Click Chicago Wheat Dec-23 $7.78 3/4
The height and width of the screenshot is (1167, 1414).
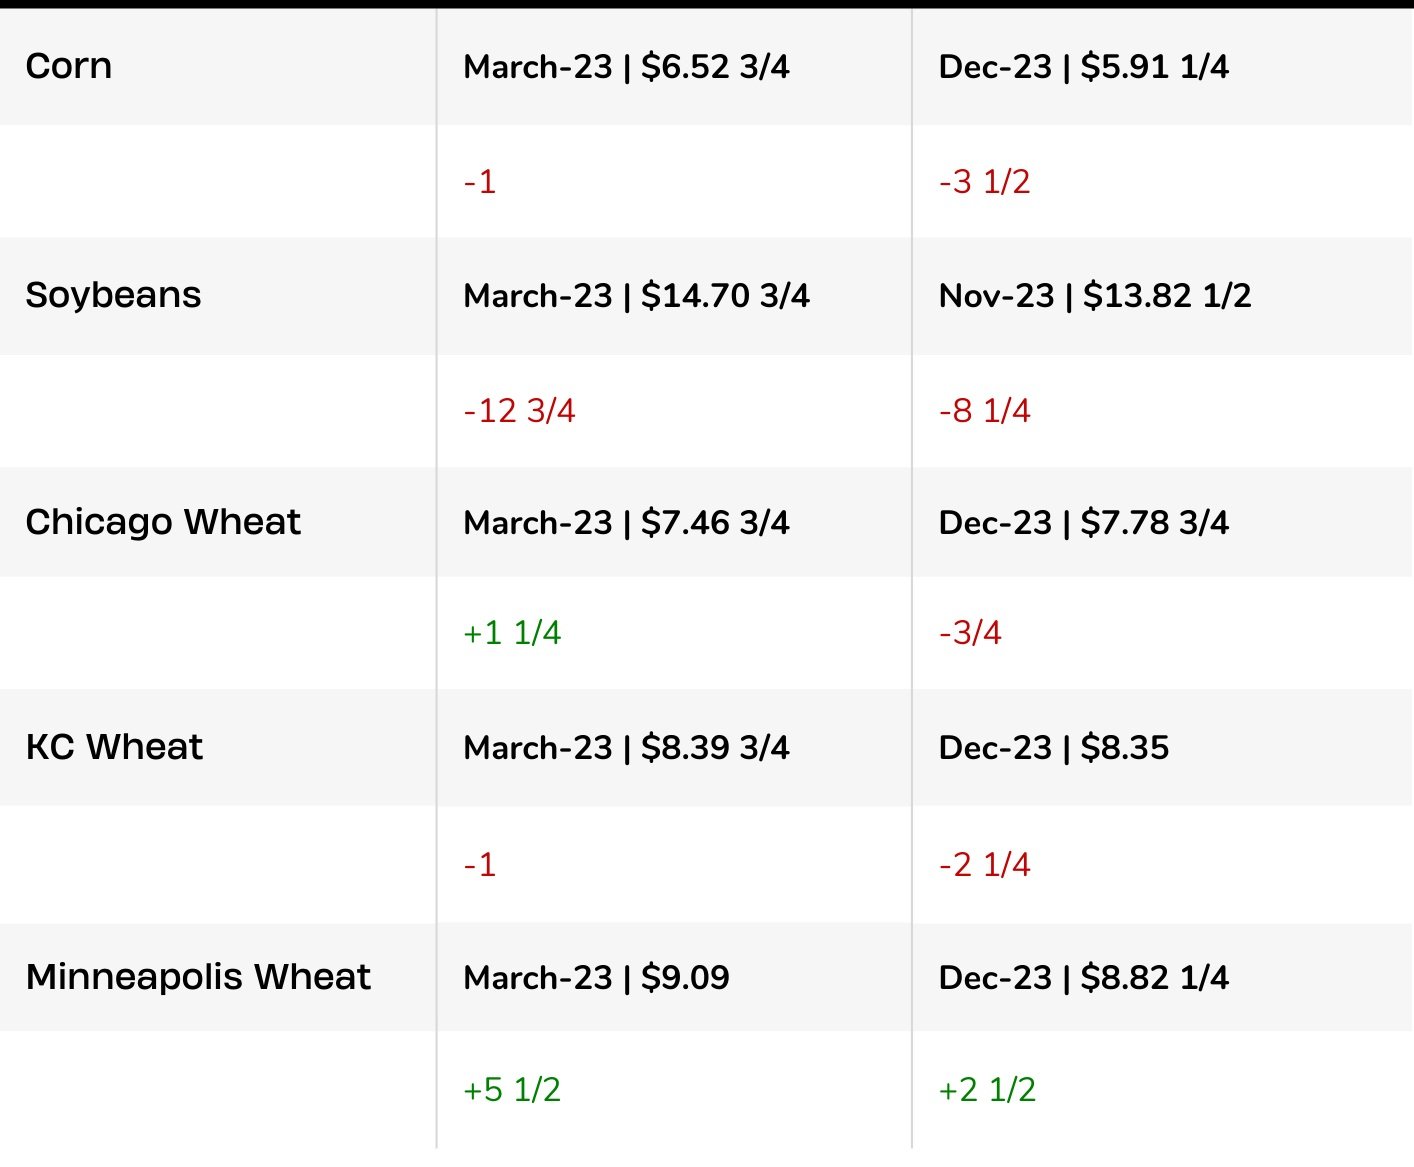tap(1084, 523)
